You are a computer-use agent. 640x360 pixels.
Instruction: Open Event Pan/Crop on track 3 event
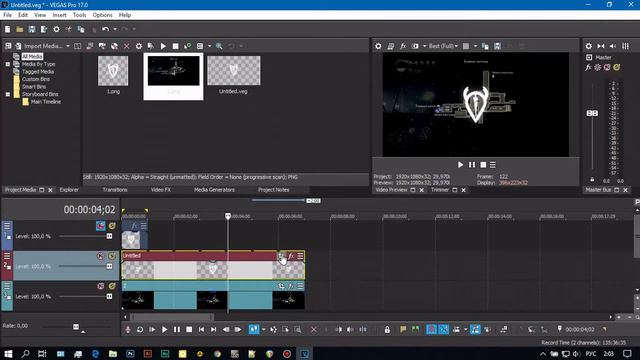pos(281,286)
